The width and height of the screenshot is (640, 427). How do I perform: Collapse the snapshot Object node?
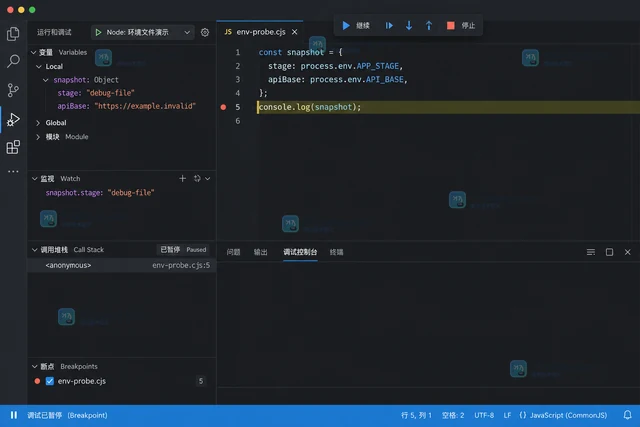46,80
